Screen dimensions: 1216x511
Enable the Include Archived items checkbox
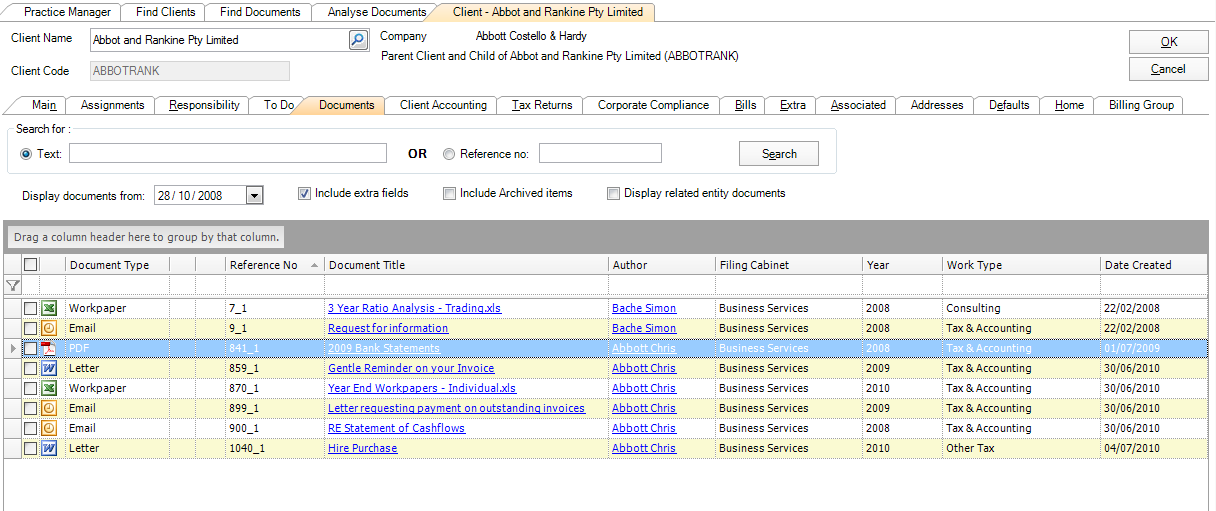pos(450,193)
